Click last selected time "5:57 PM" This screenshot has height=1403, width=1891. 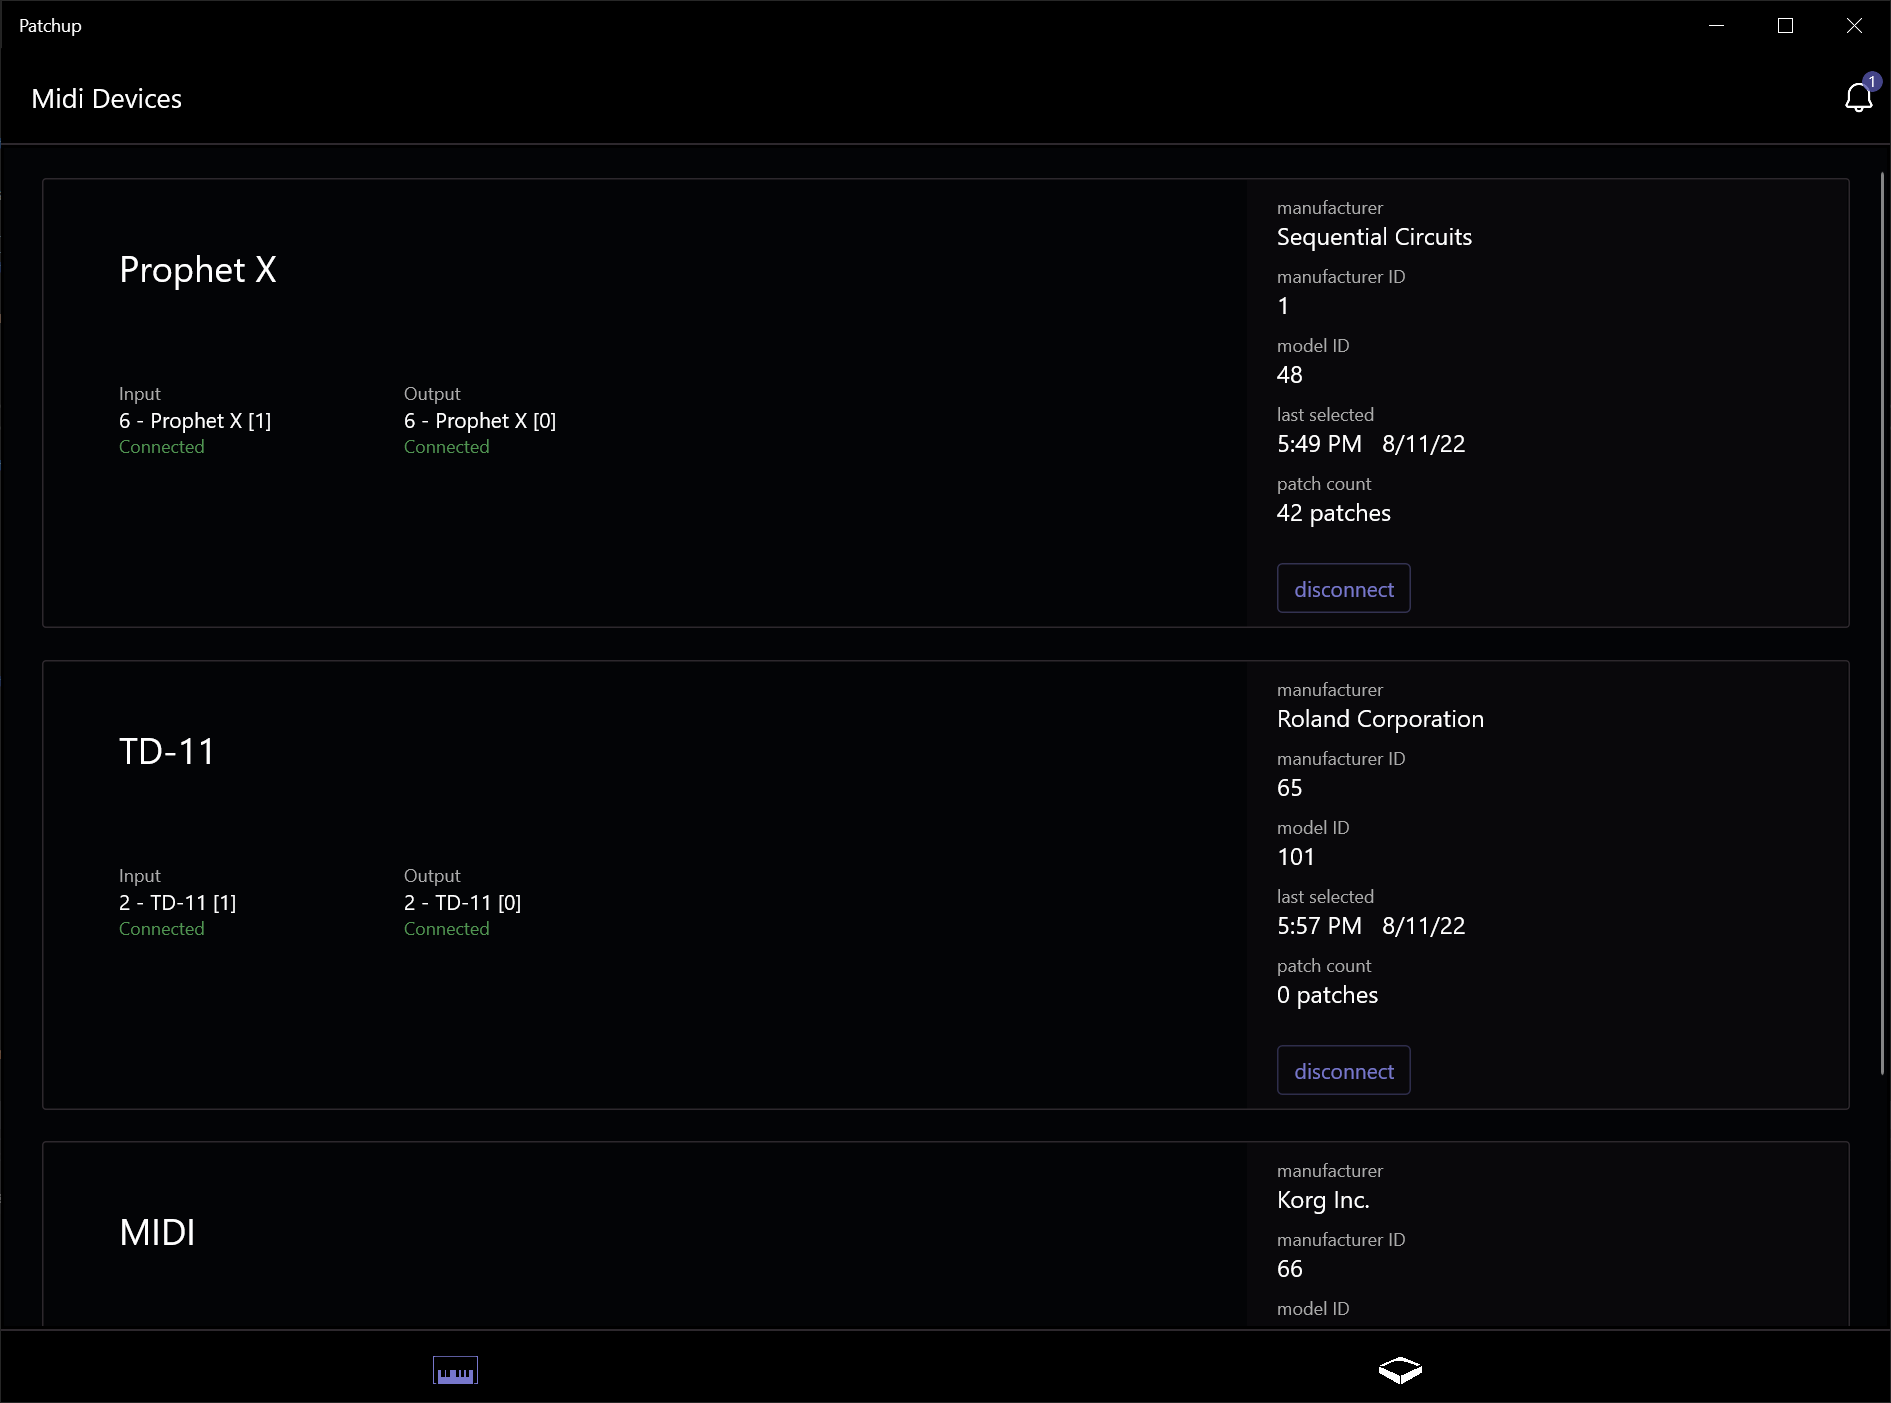coord(1319,926)
